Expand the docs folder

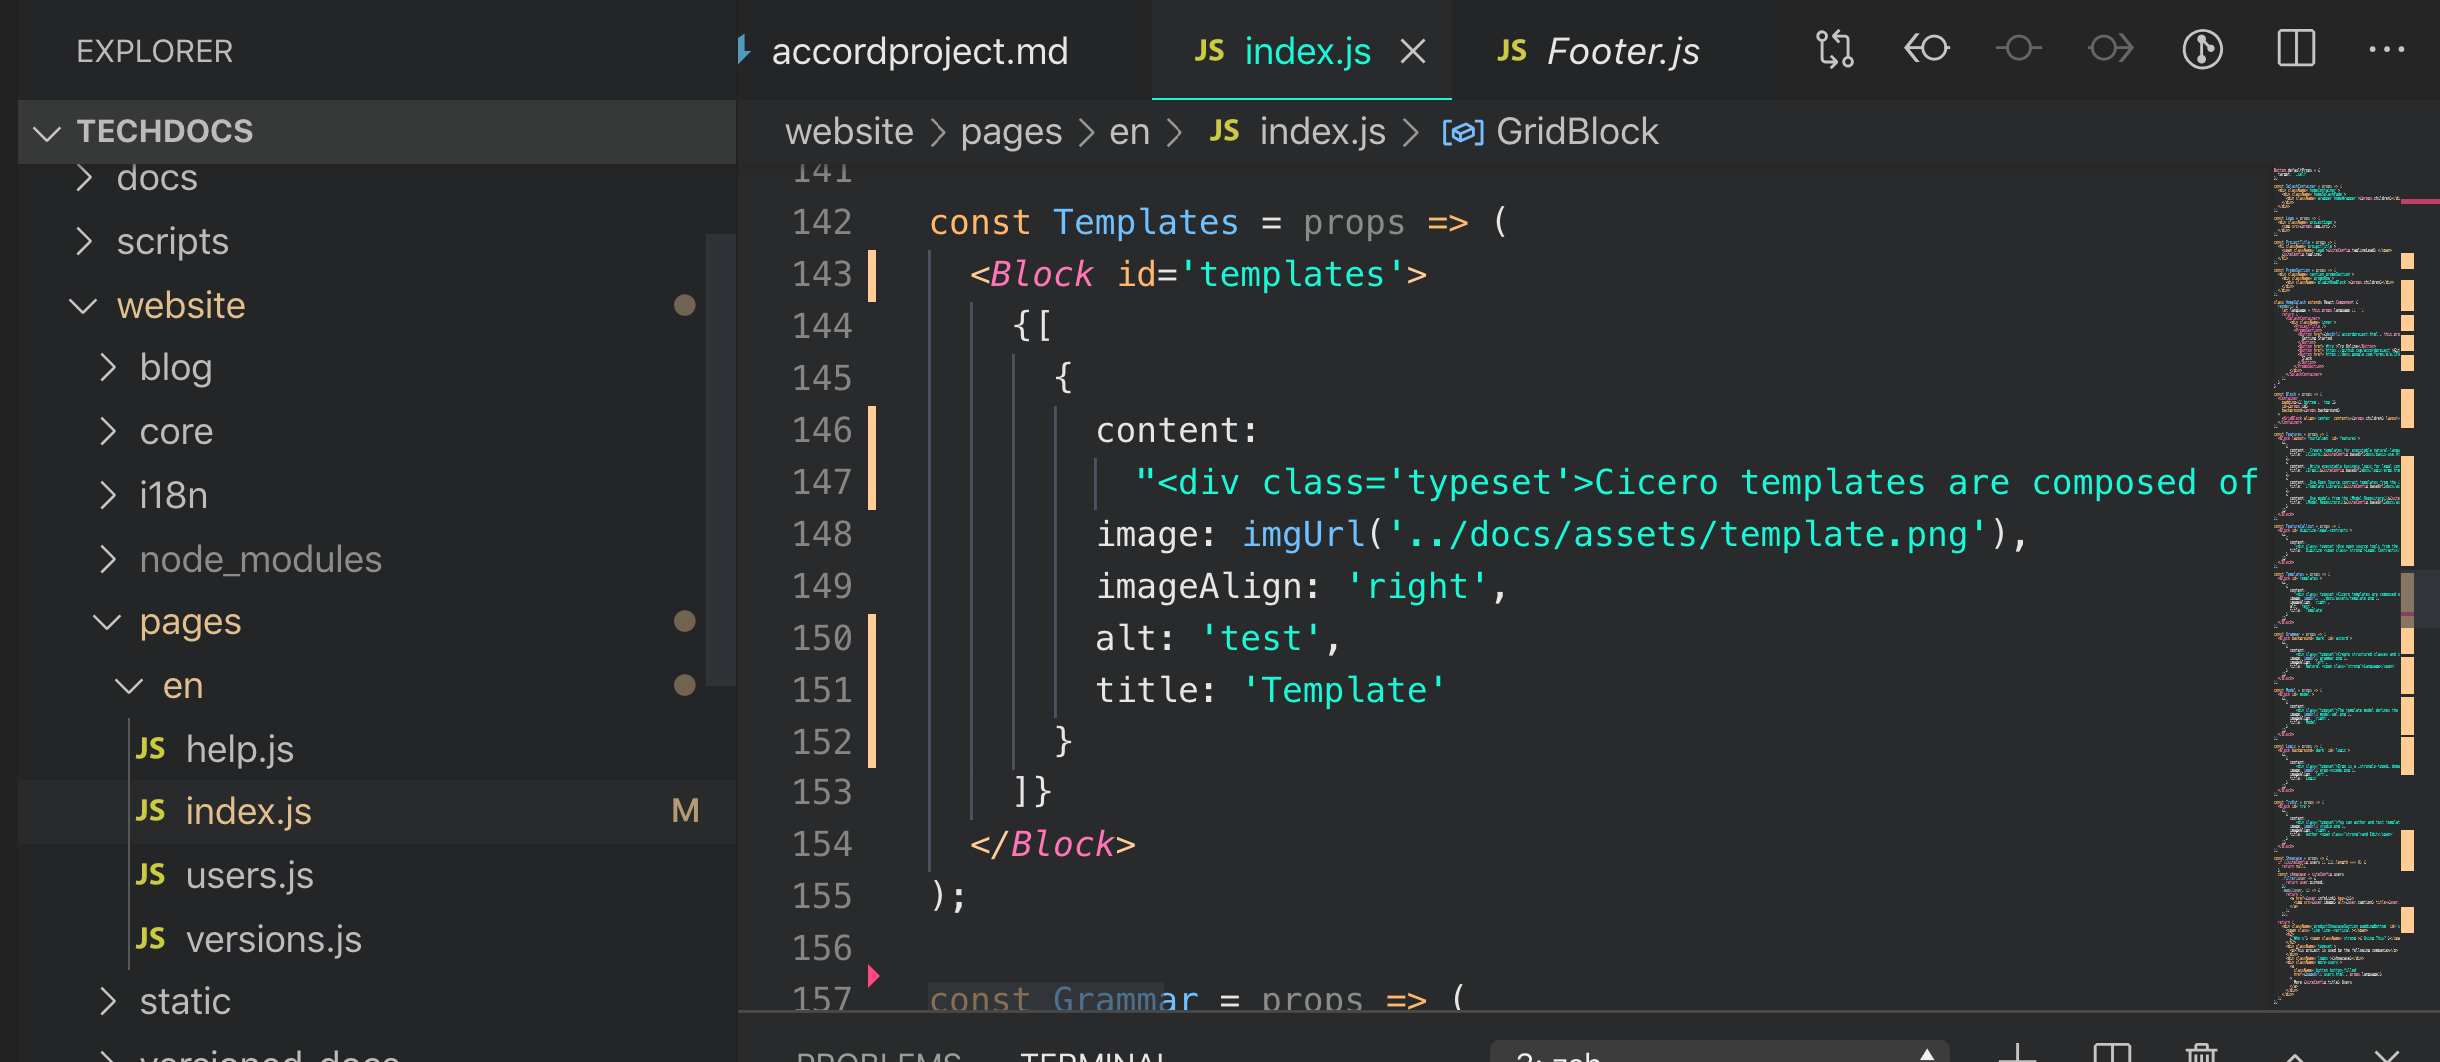click(x=155, y=177)
